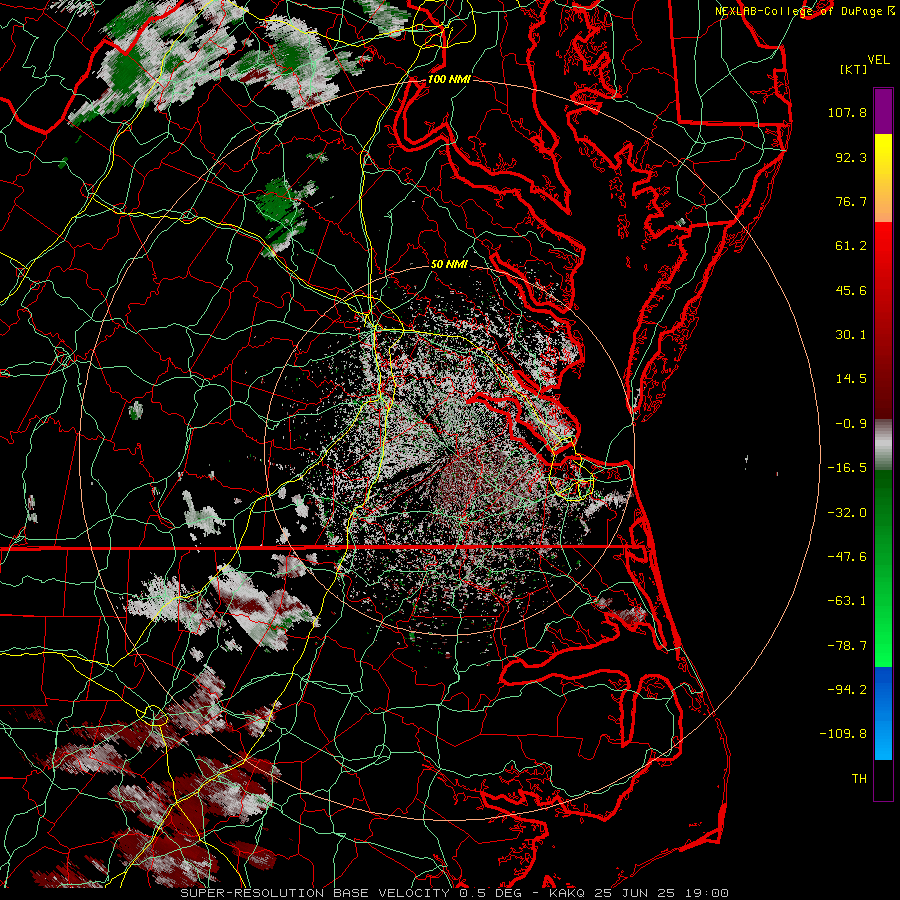Viewport: 900px width, 900px height.
Task: Click the -94.2 velocity scale value
Action: click(x=847, y=690)
